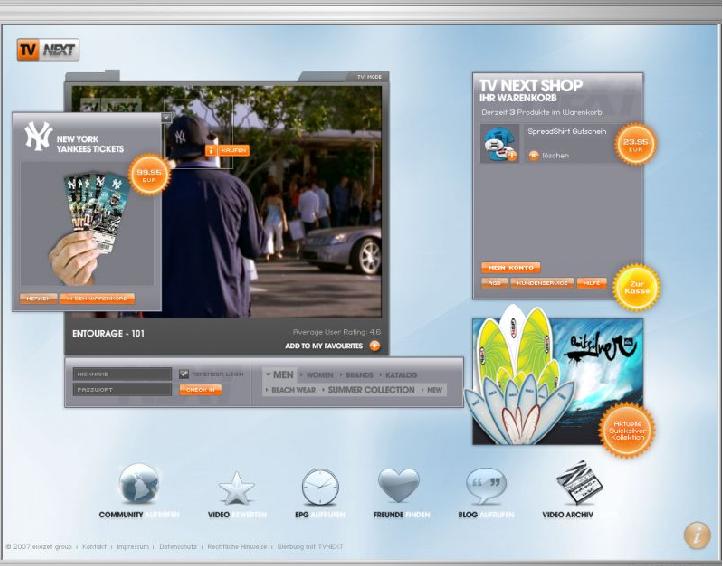The width and height of the screenshot is (723, 566).
Task: Click the 23.95 EUR price badge
Action: click(x=635, y=144)
